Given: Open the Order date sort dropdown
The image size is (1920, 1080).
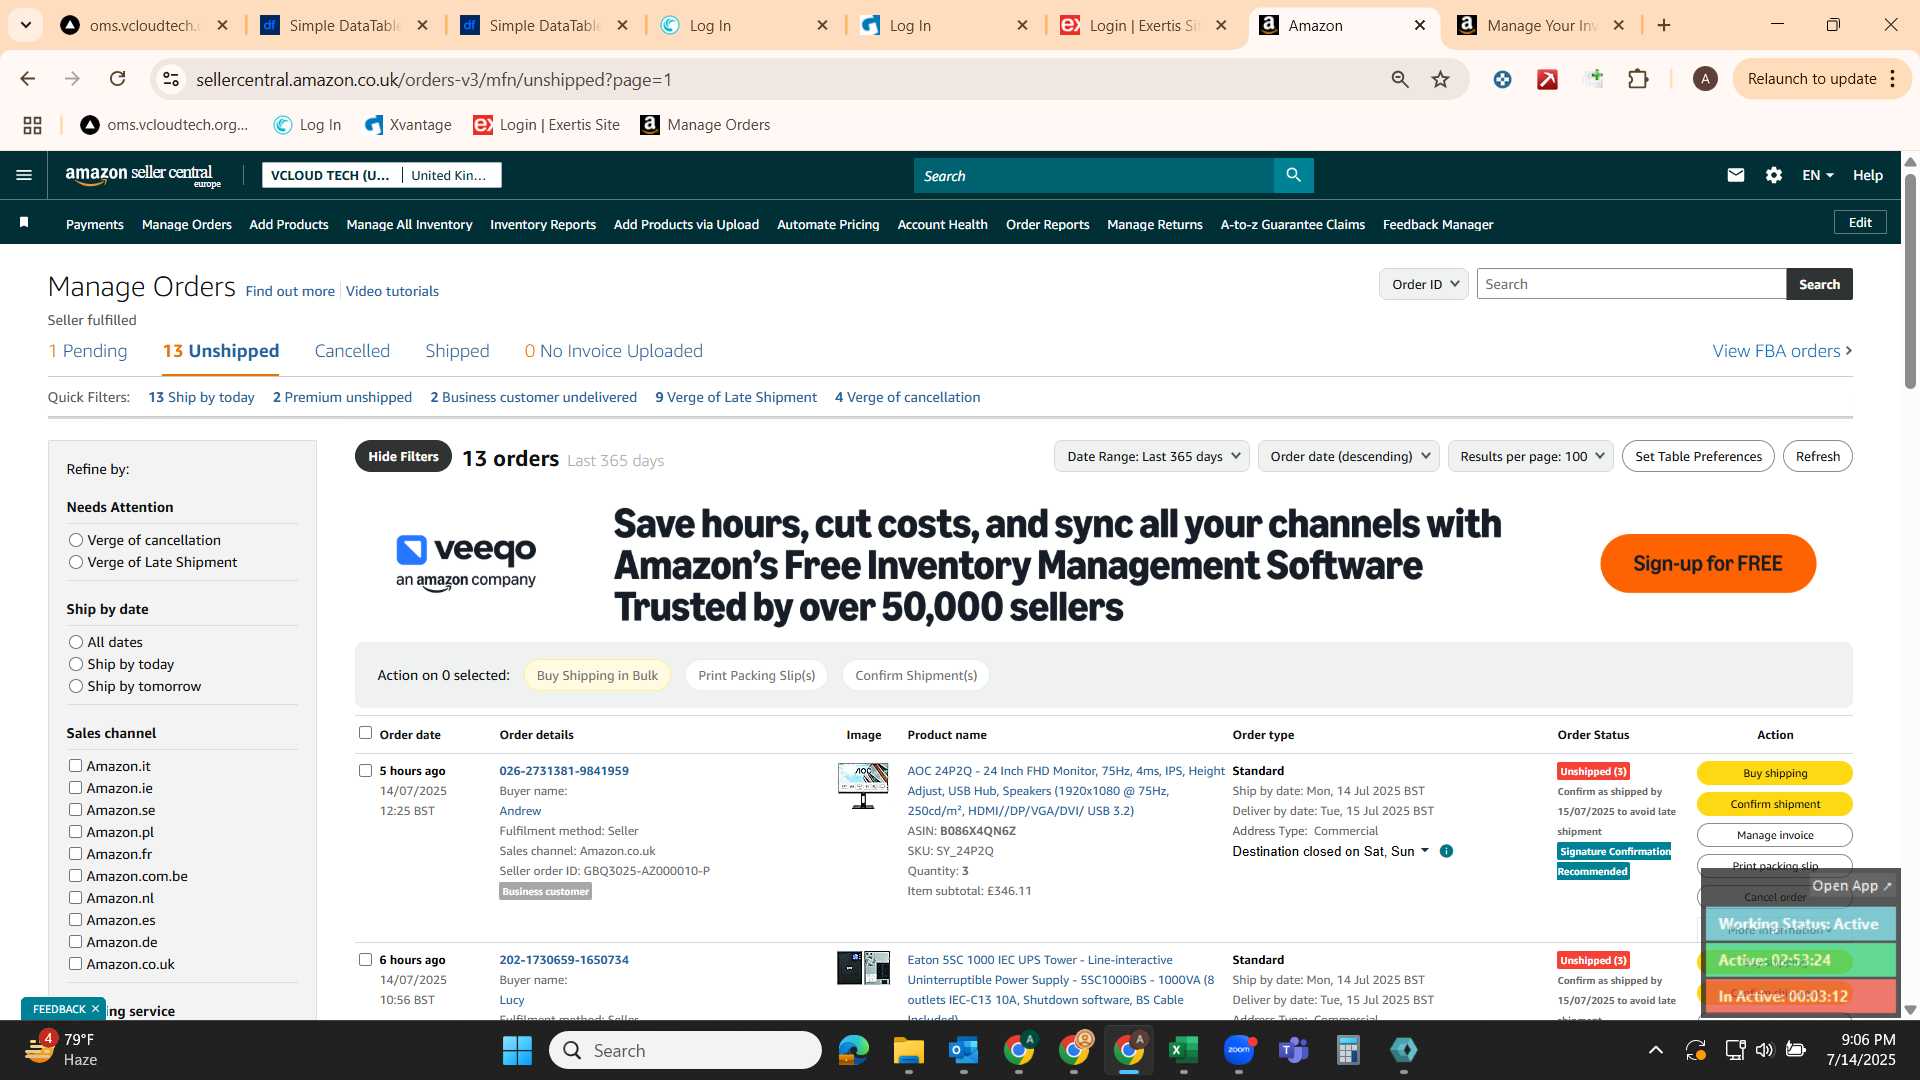Looking at the screenshot, I should click(x=1349, y=456).
